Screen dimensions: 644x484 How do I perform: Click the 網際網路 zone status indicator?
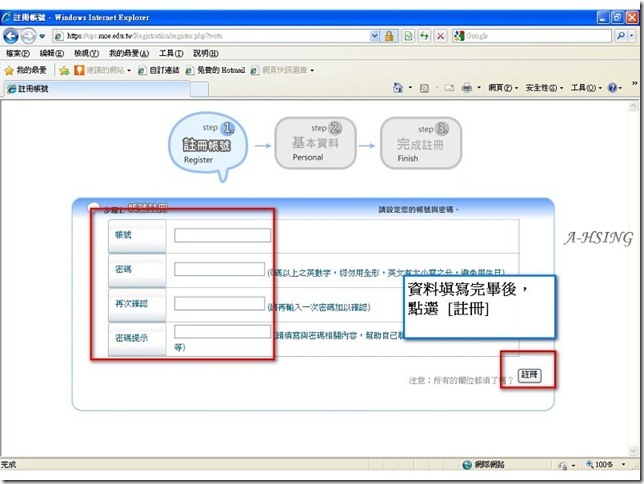point(483,465)
